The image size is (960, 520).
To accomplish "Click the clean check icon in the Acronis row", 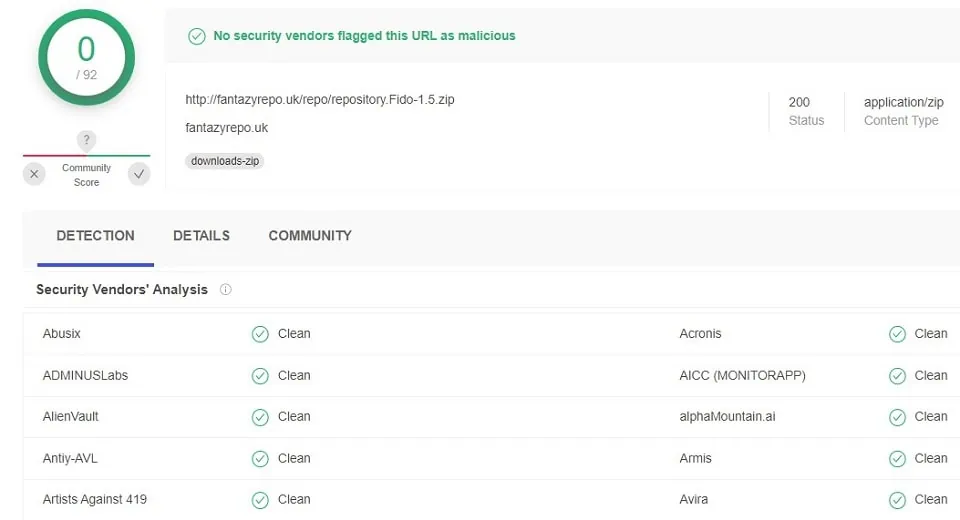I will point(898,334).
